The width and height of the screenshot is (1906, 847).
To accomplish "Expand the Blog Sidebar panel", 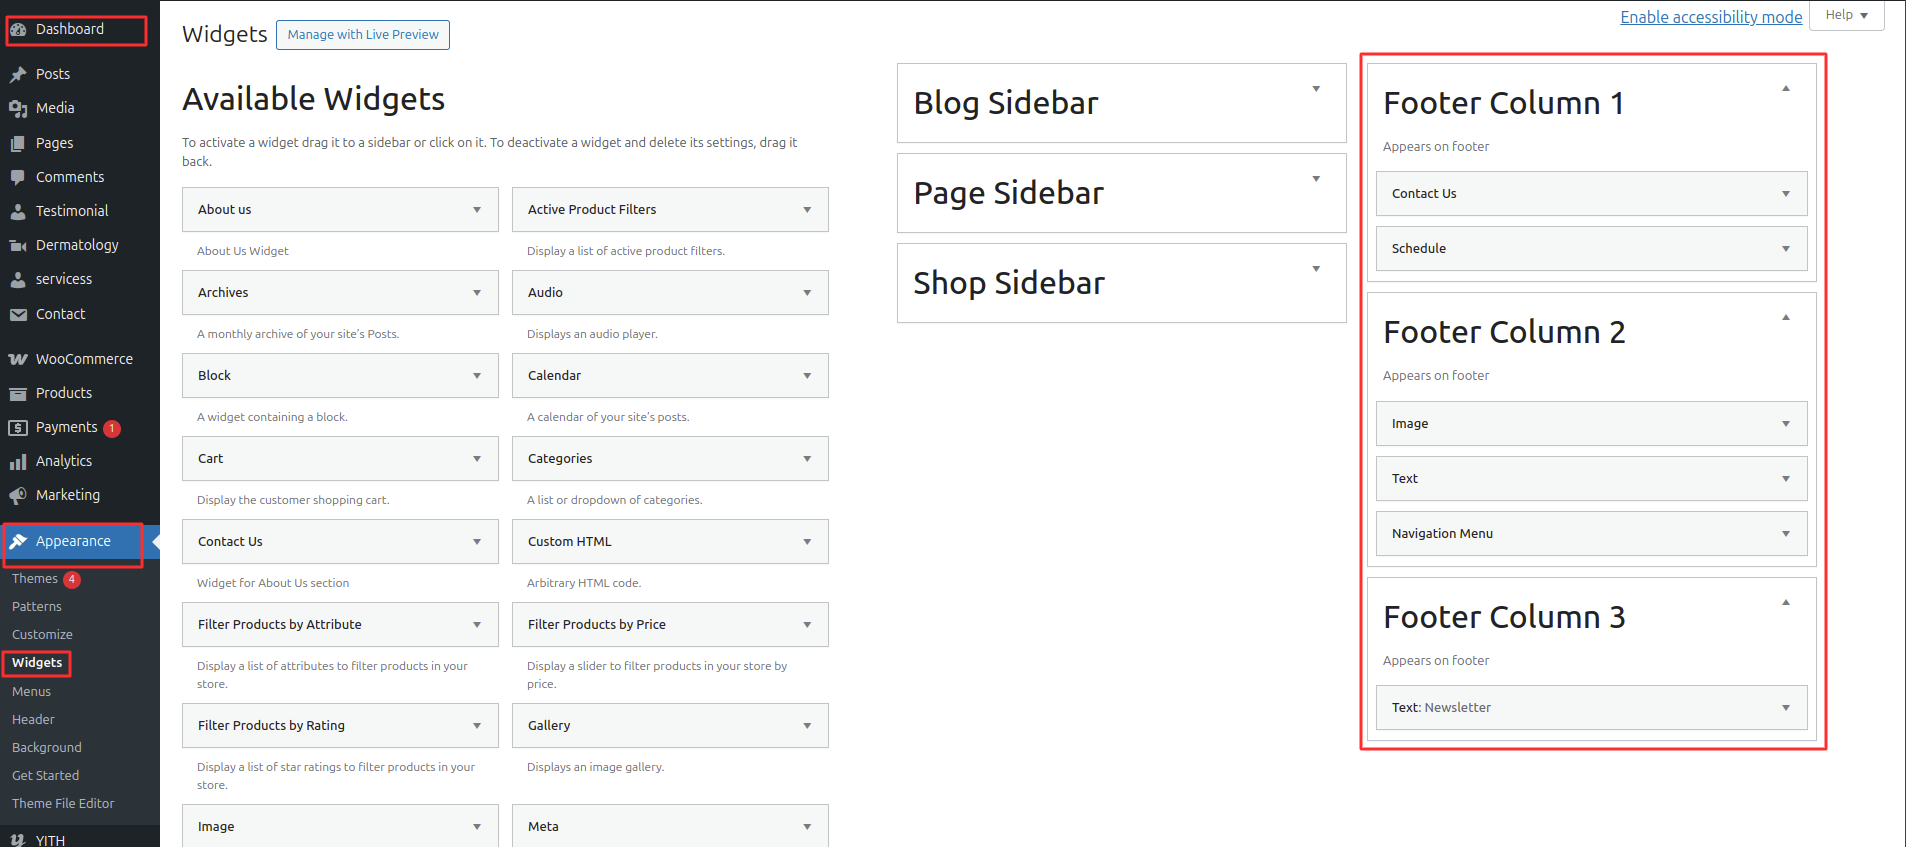I will (1316, 89).
